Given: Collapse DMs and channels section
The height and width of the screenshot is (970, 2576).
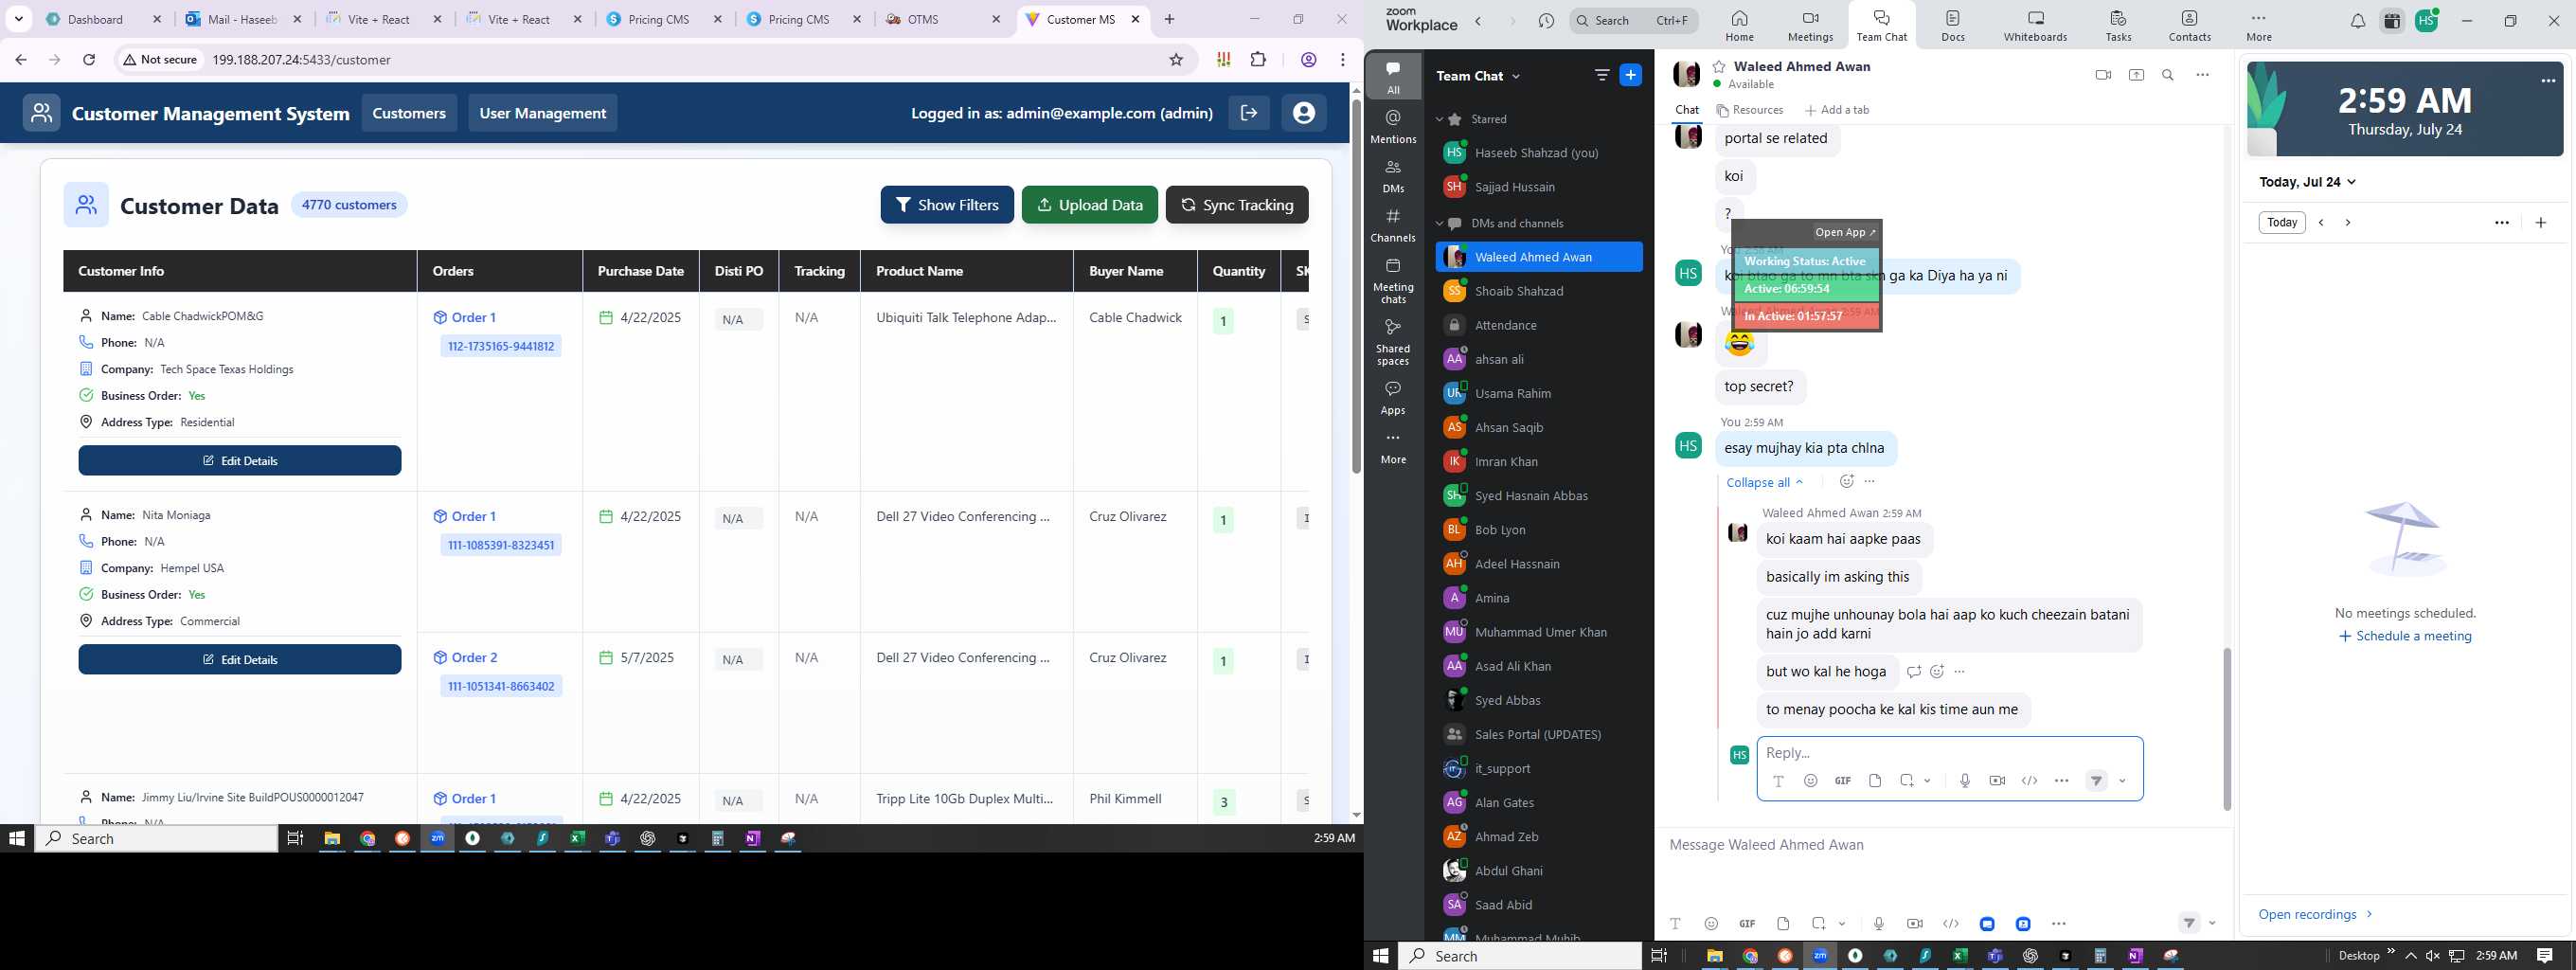Looking at the screenshot, I should coord(1439,223).
